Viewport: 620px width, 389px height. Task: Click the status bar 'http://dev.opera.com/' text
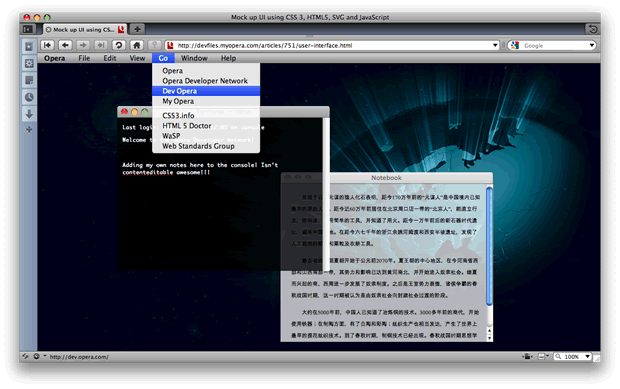click(79, 357)
